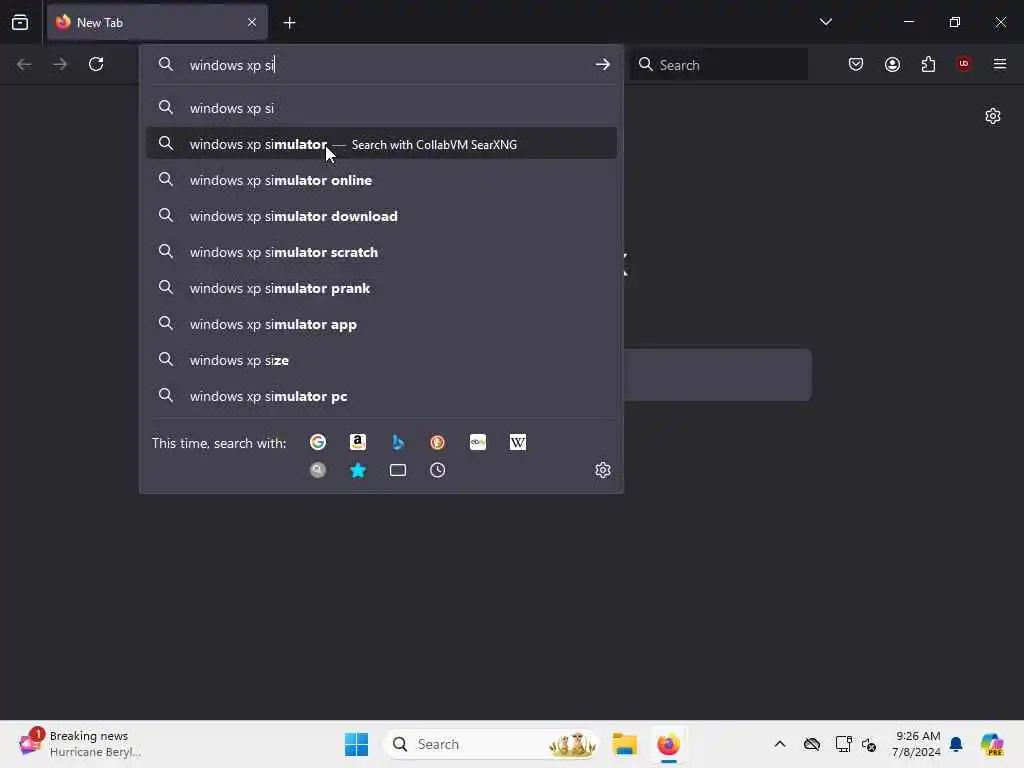Click the go arrow in the address bar
1024x768 pixels.
(602, 64)
